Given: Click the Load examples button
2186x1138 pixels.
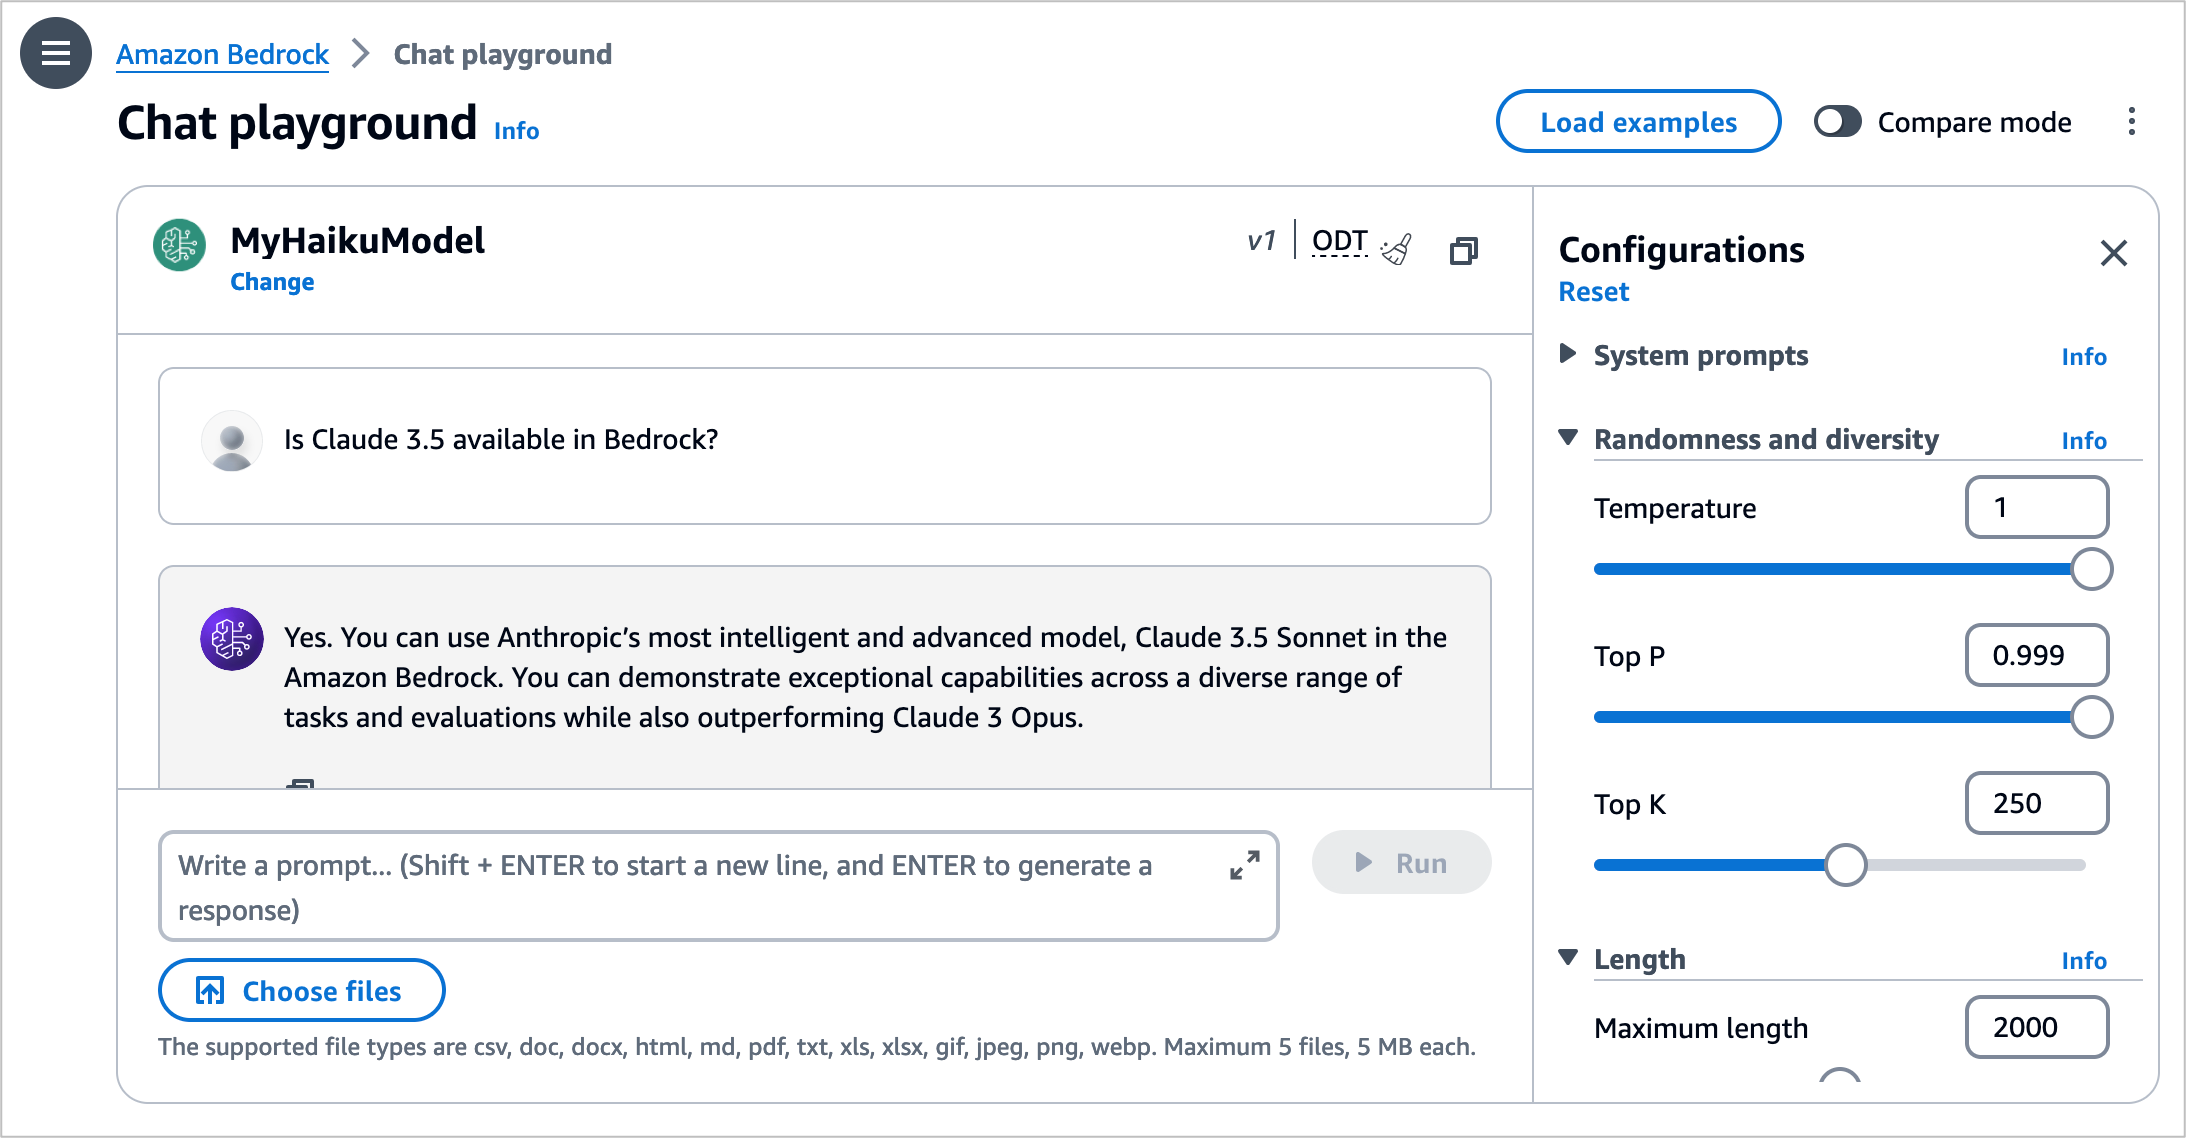Looking at the screenshot, I should click(x=1637, y=122).
